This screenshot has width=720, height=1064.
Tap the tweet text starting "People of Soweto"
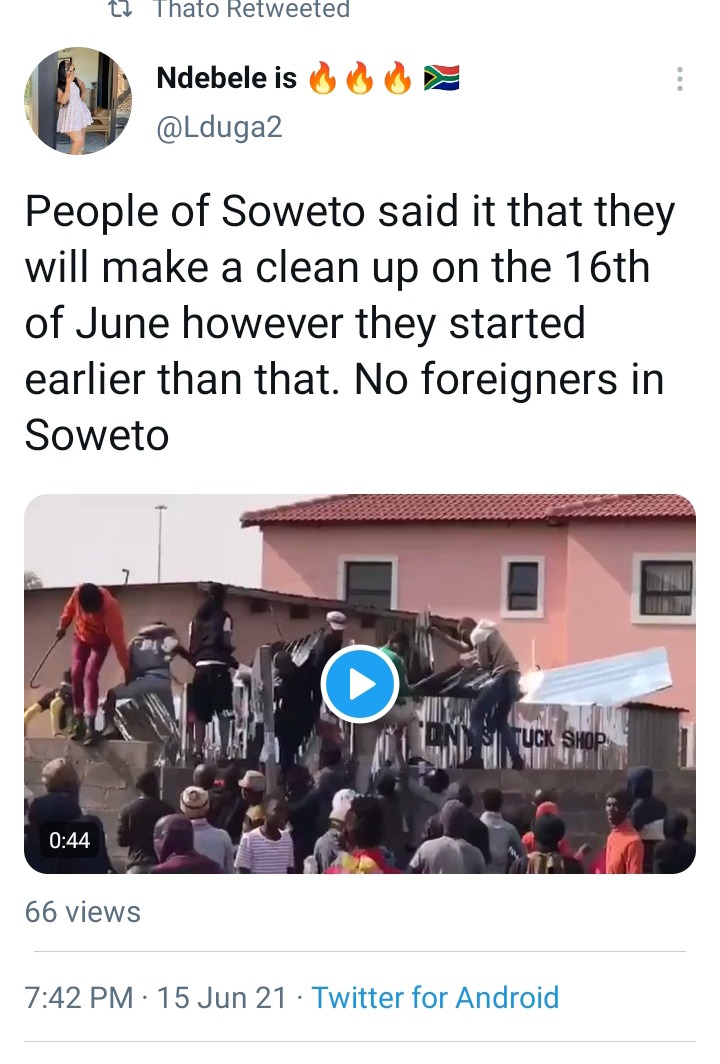pos(349,323)
